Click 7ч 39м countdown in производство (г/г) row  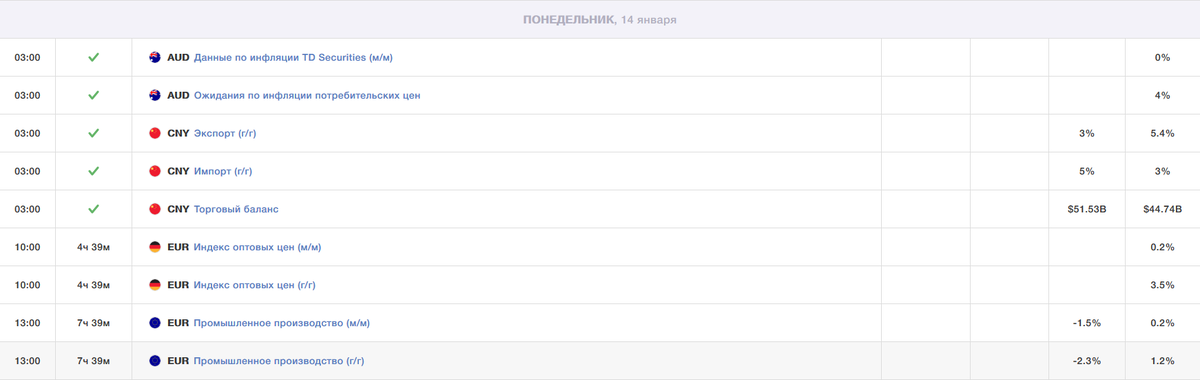tap(93, 362)
